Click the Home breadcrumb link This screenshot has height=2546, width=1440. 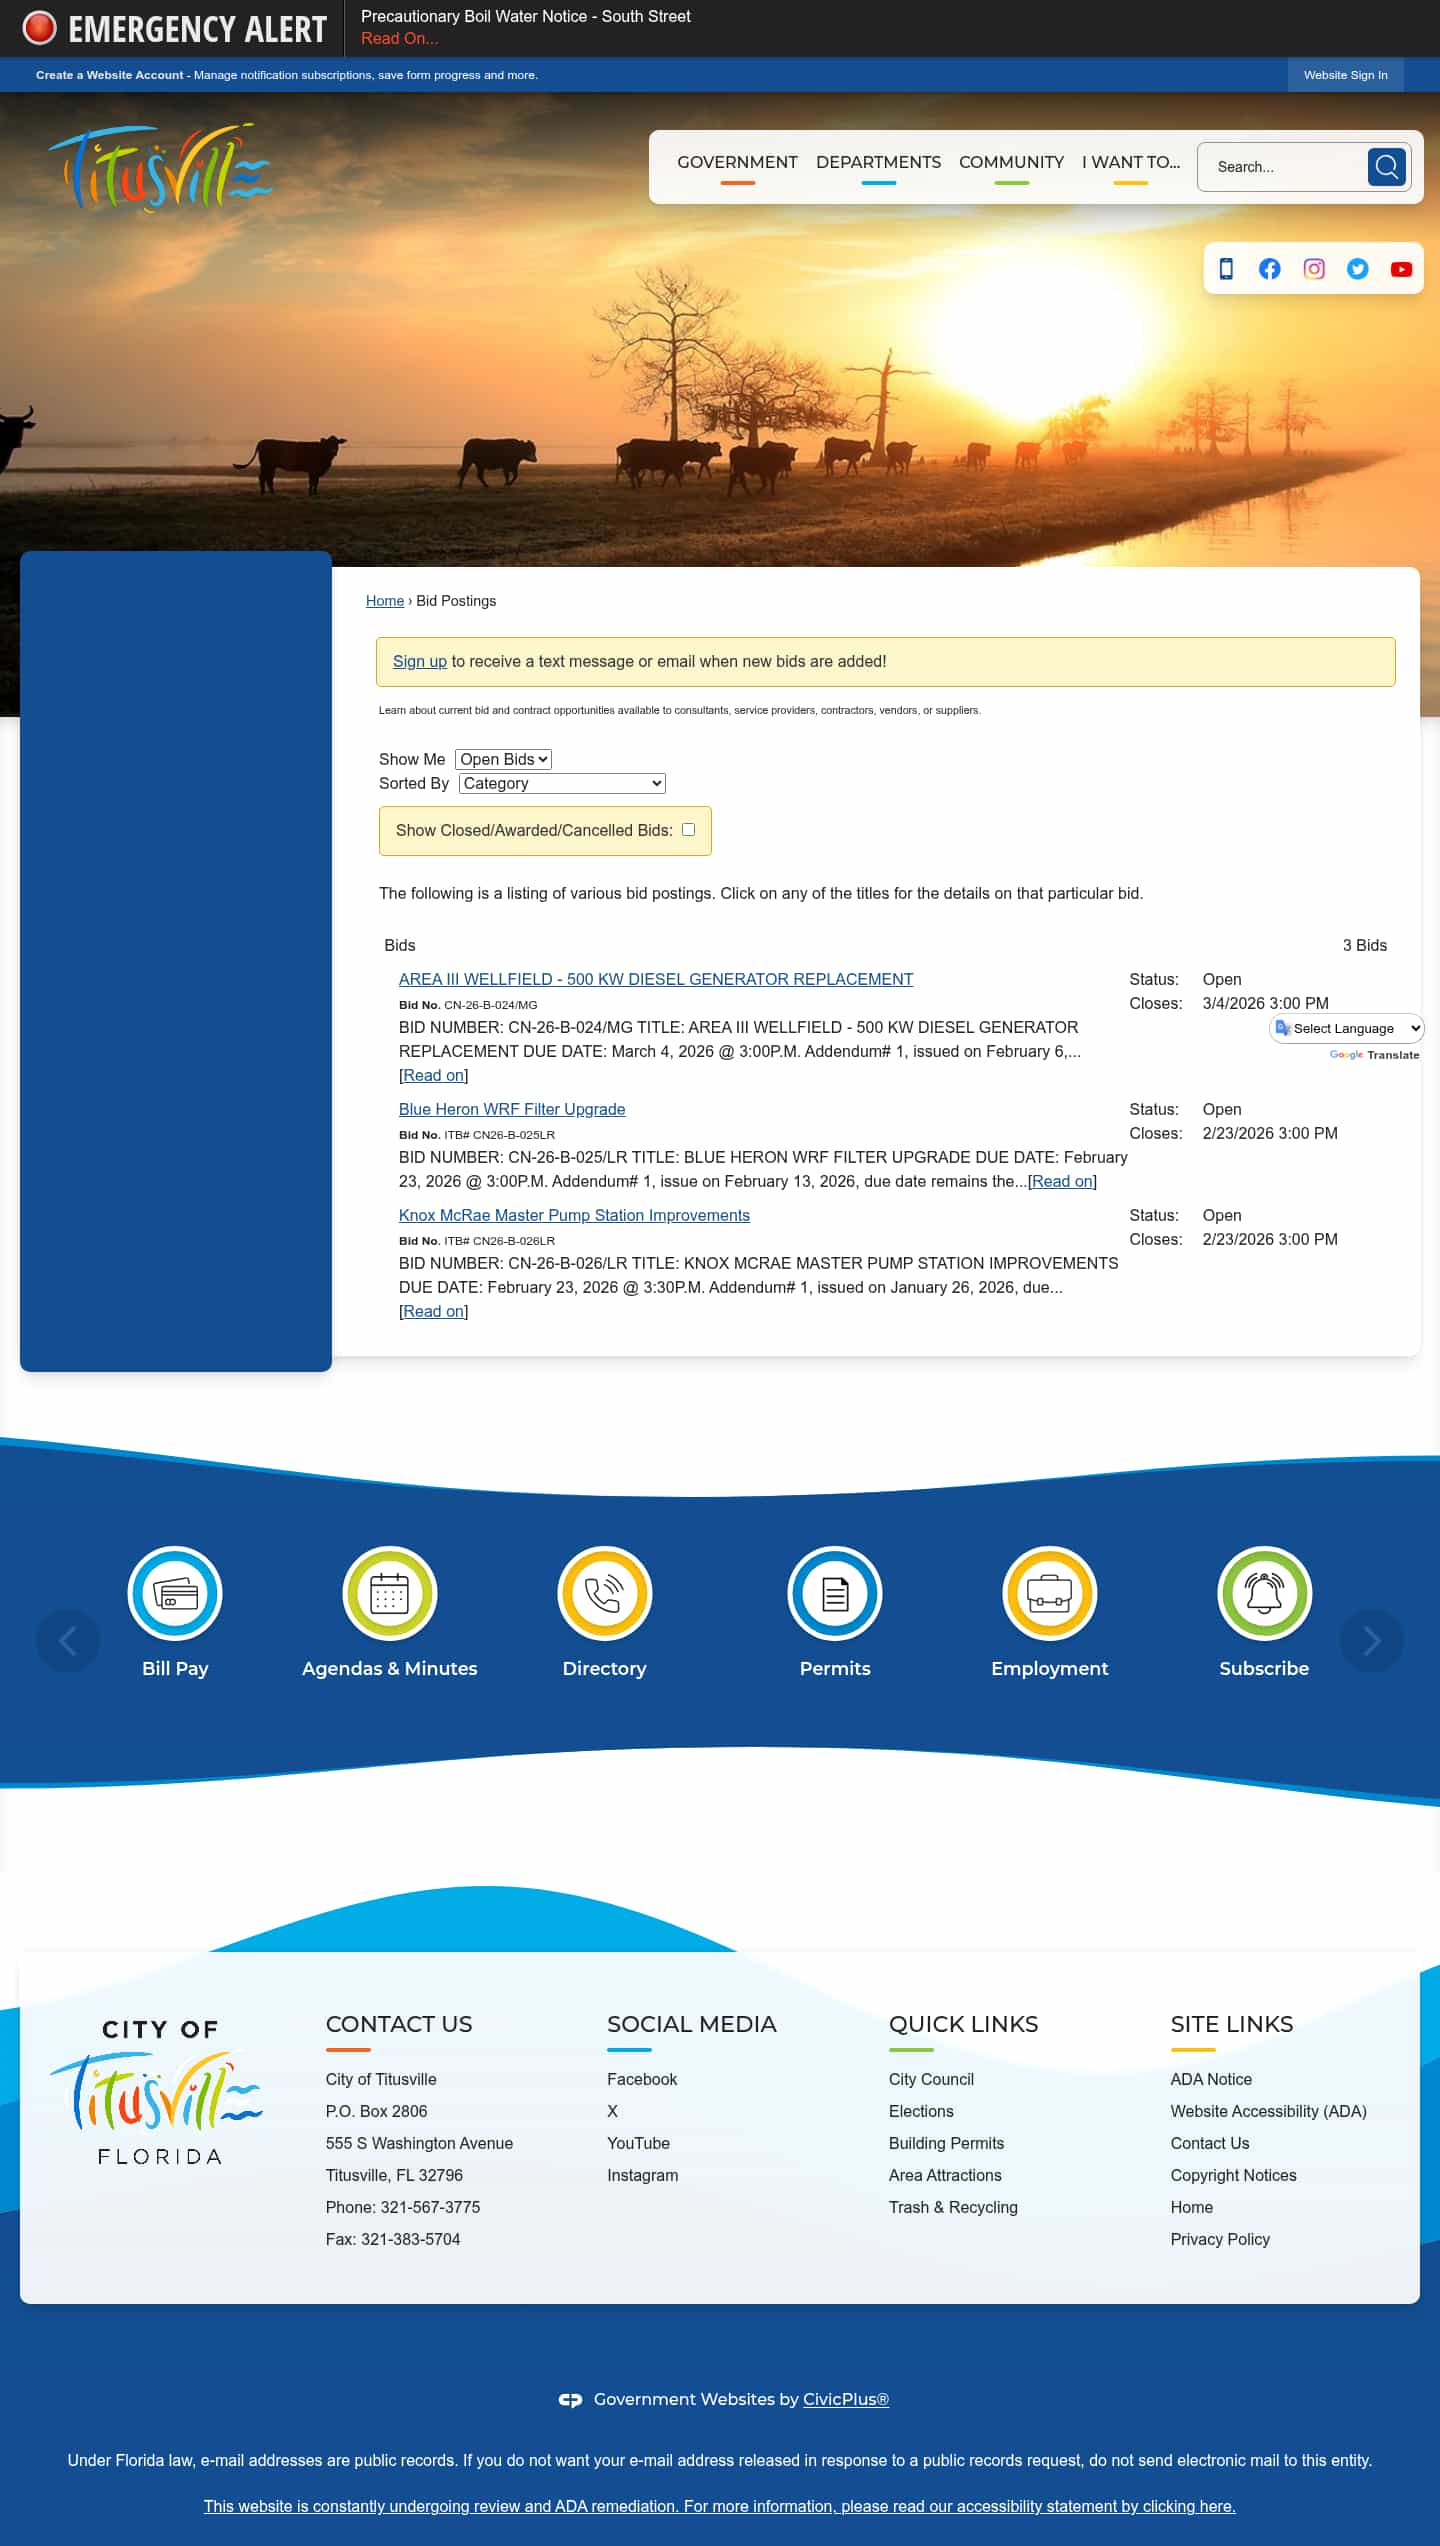pos(385,601)
